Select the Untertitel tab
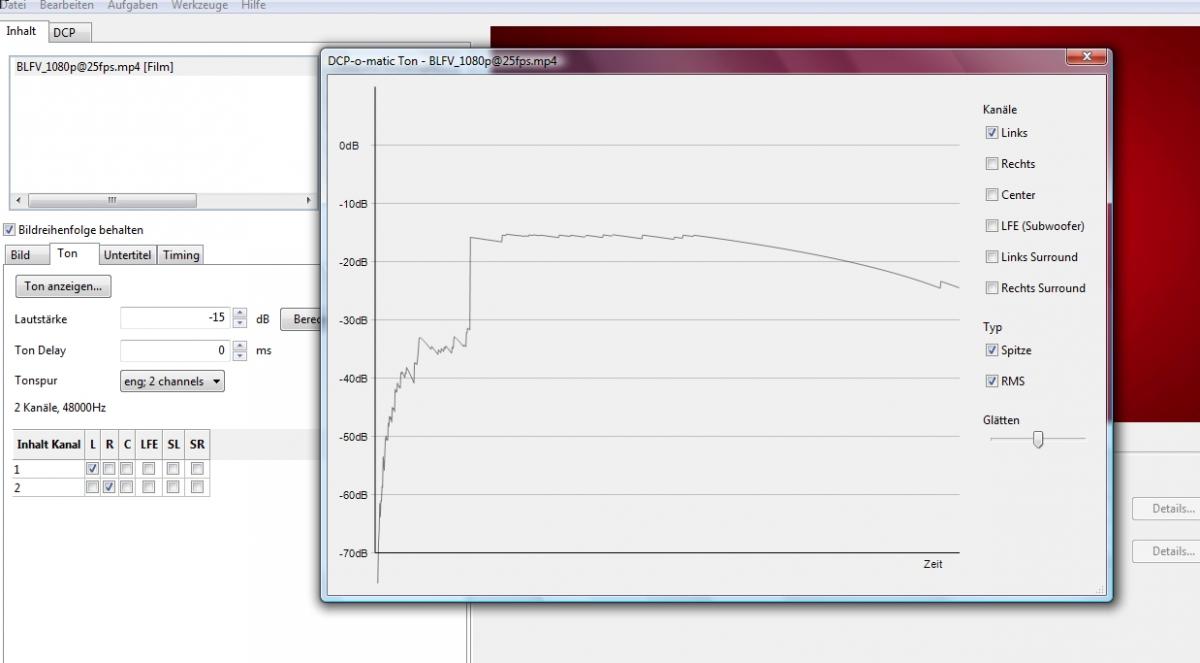This screenshot has height=663, width=1200. point(127,255)
